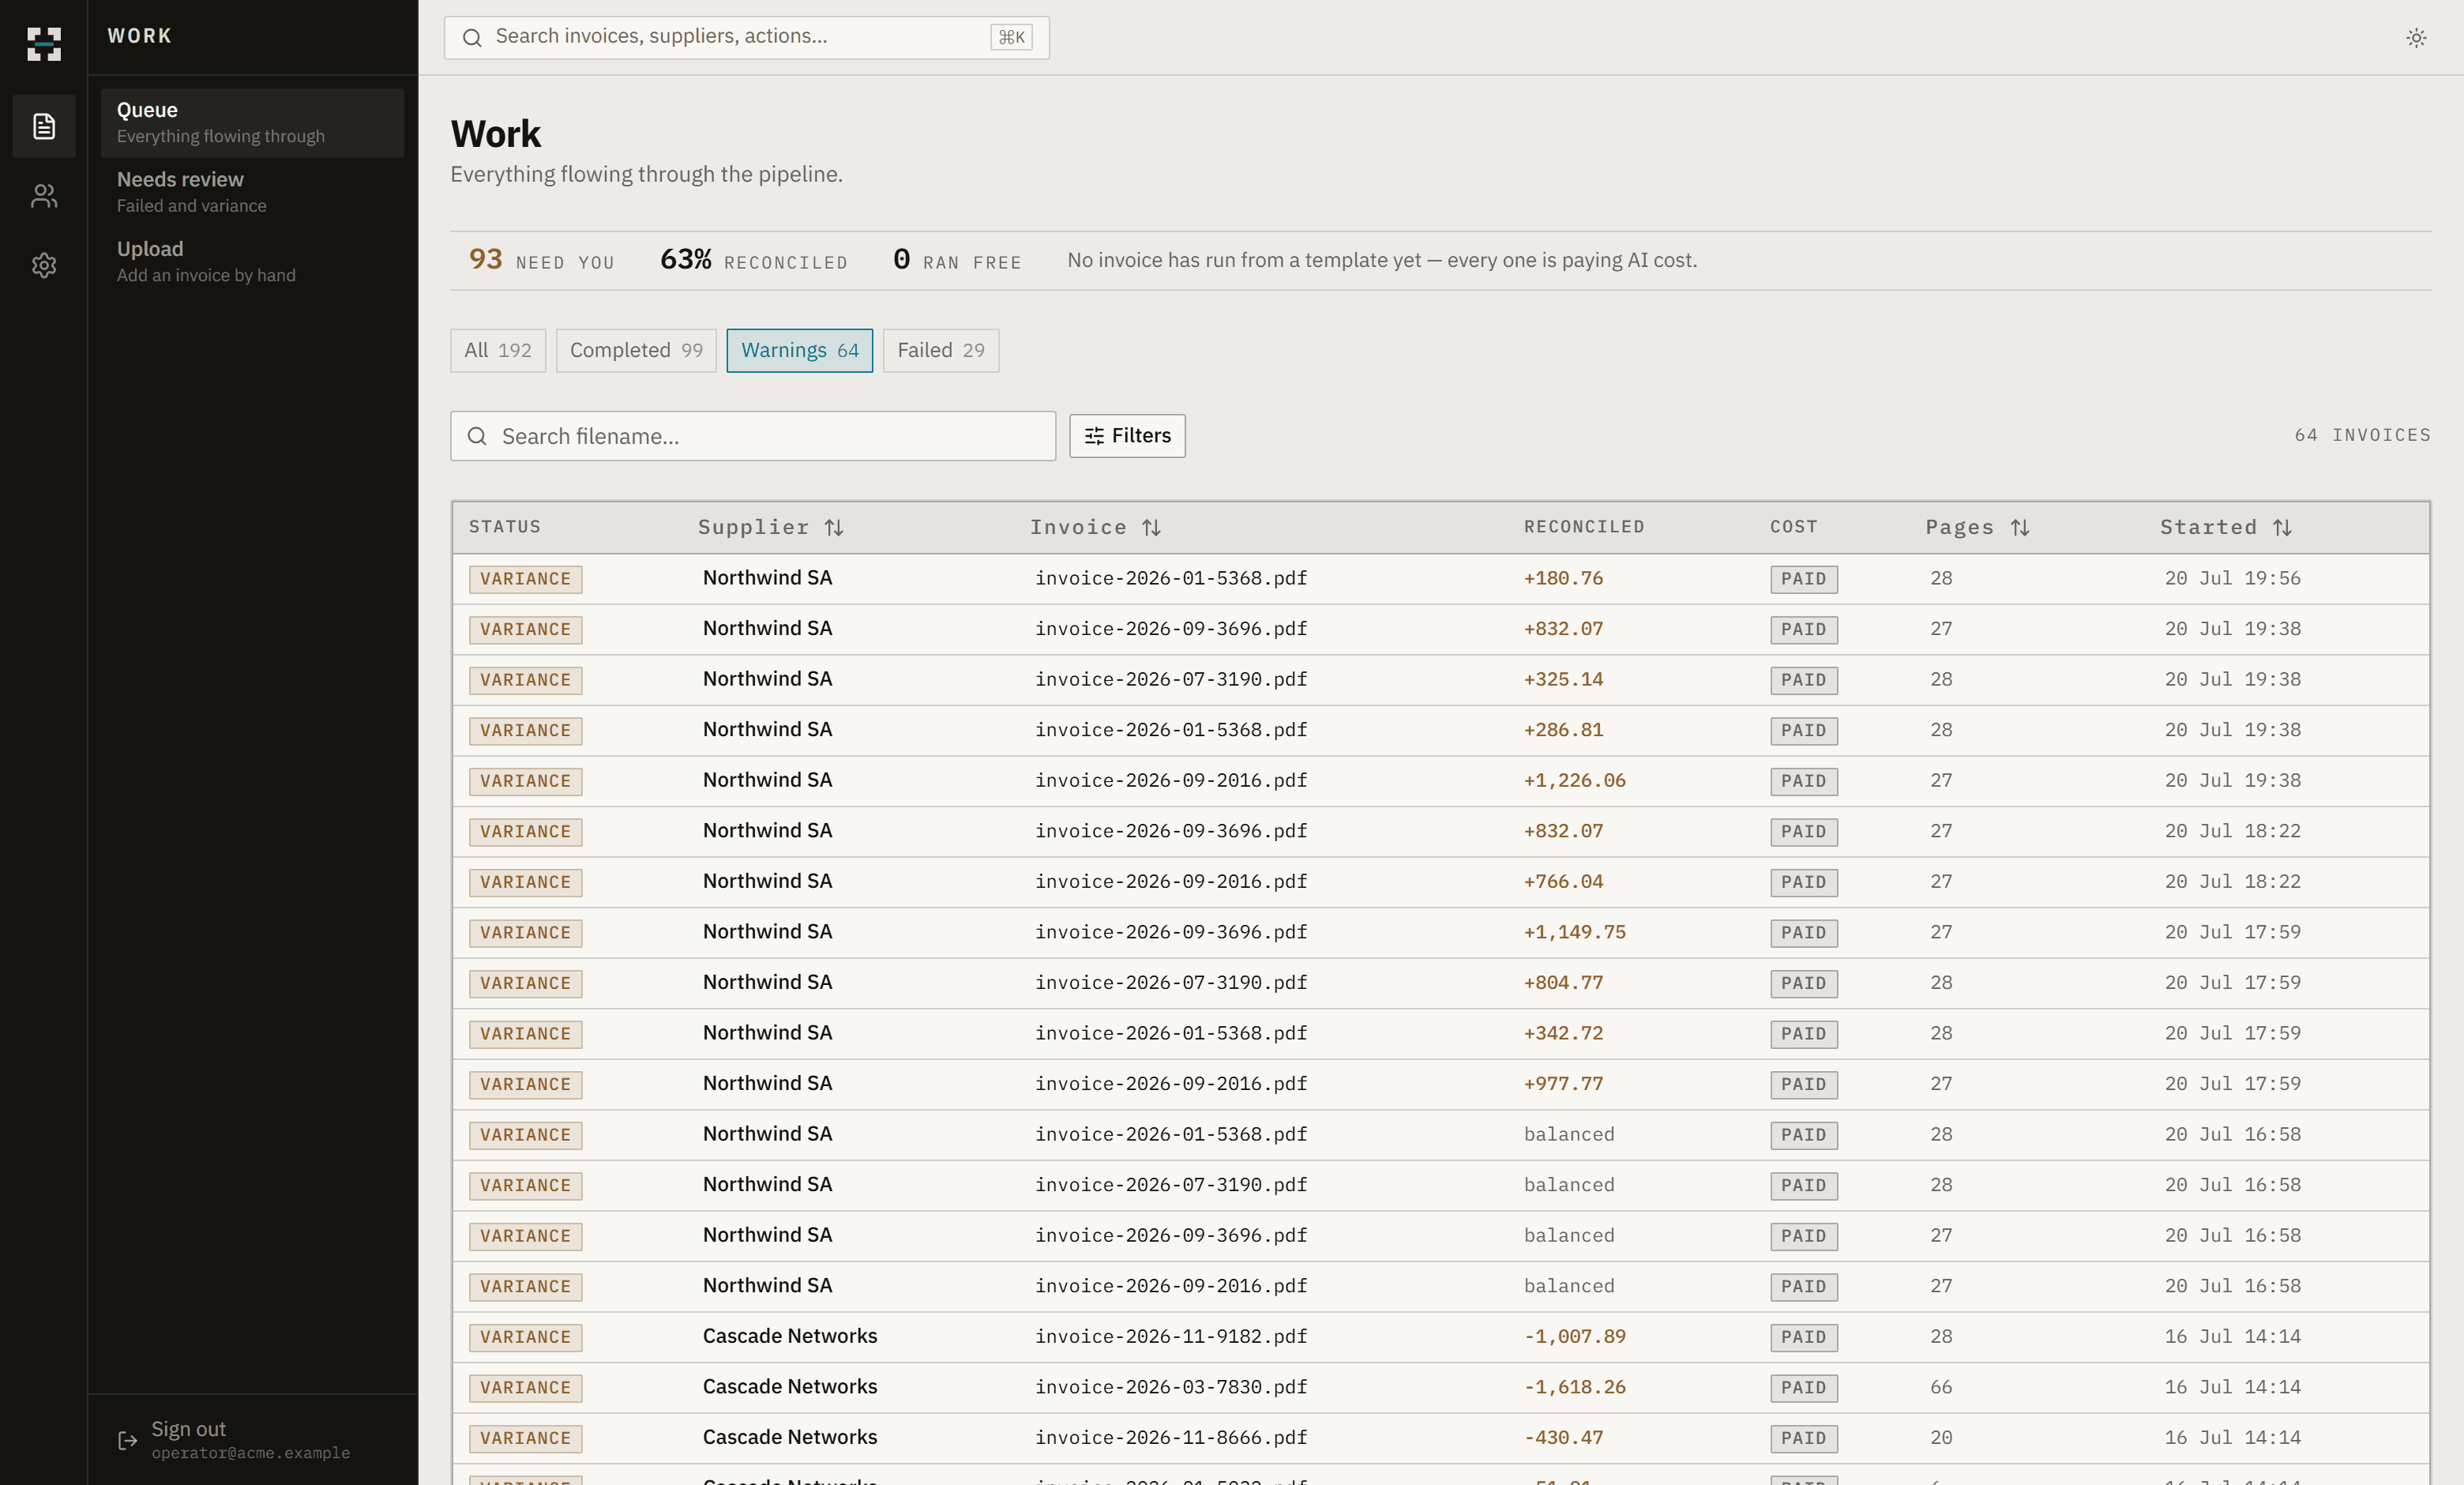2464x1485 pixels.
Task: Click the sign out arrow icon
Action: click(127, 1440)
